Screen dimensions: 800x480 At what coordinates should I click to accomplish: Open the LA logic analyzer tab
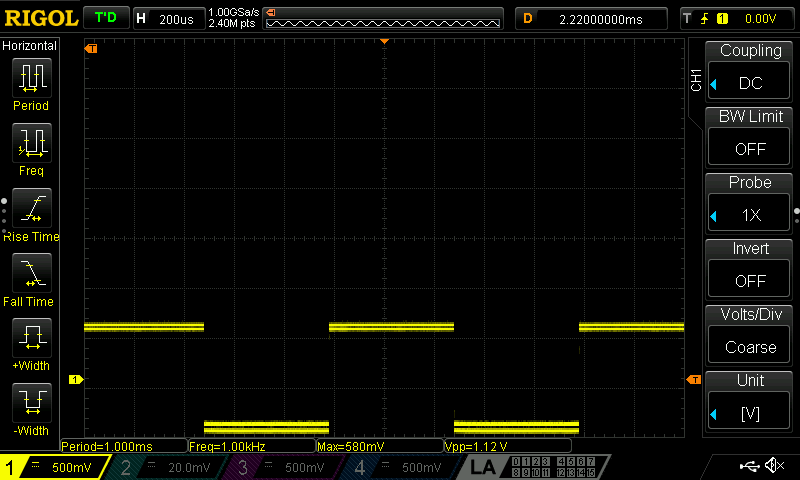[x=483, y=467]
